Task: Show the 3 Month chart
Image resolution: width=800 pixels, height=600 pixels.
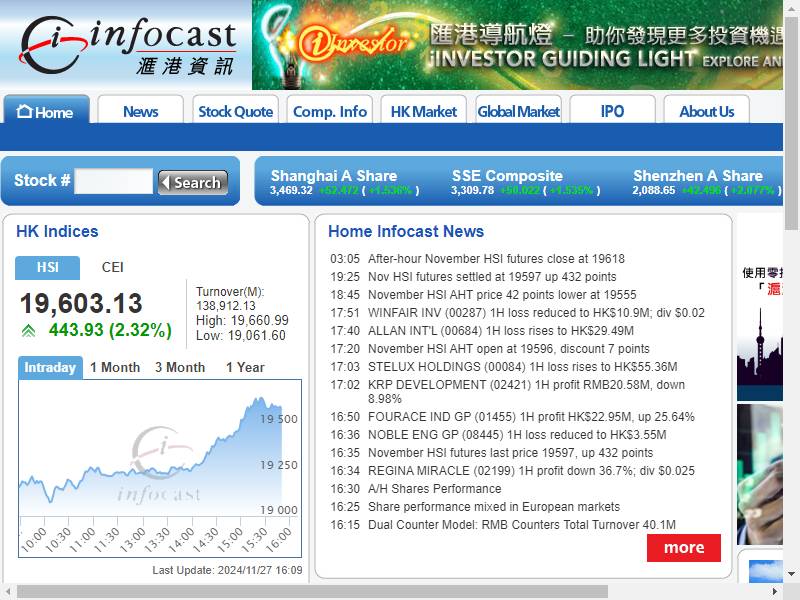Action: click(180, 367)
